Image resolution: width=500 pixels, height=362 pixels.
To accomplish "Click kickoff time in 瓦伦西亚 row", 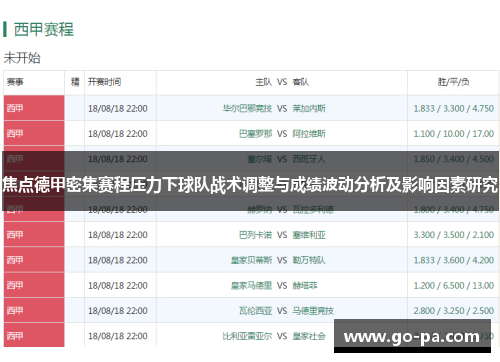I will [118, 311].
